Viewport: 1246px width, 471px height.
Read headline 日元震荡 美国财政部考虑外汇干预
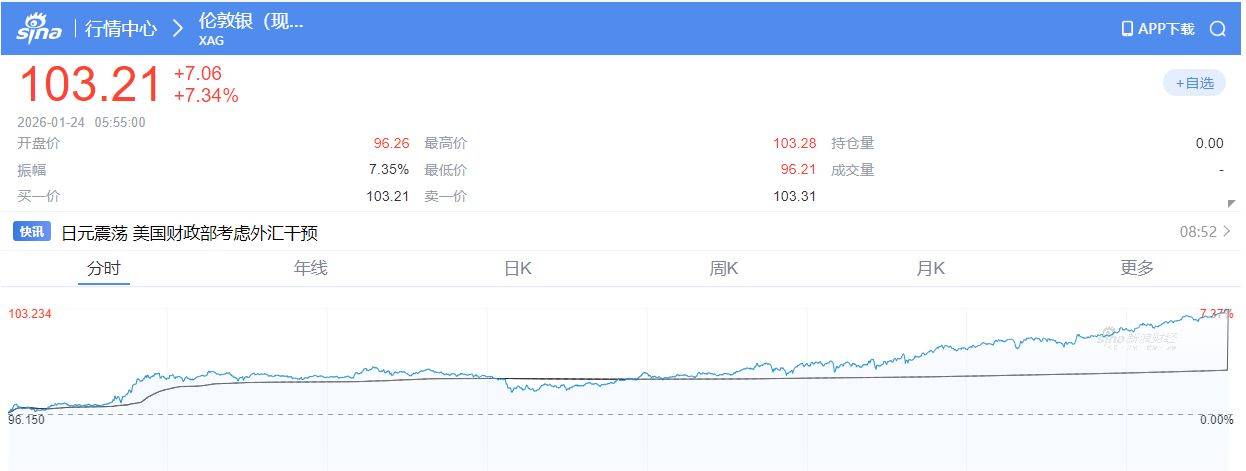click(x=189, y=233)
